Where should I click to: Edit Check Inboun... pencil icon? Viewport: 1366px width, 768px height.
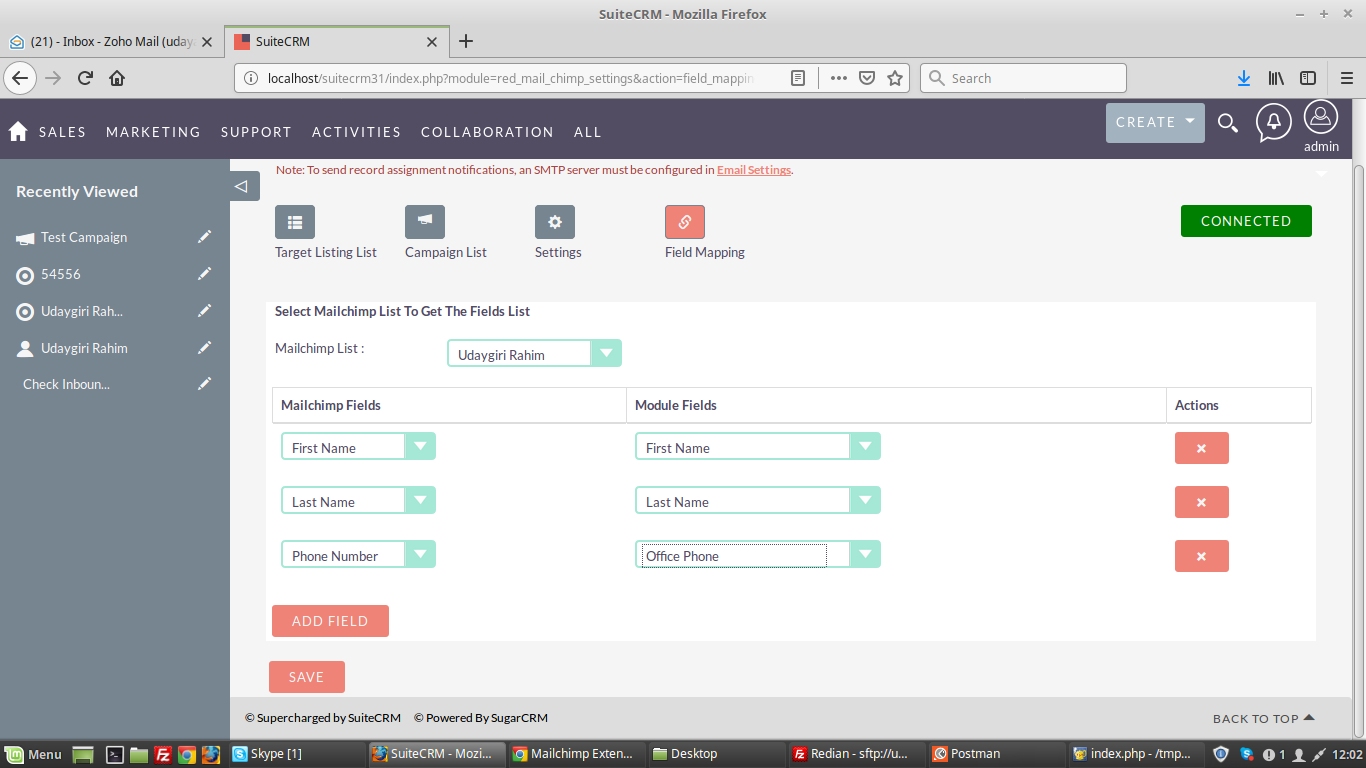[205, 384]
